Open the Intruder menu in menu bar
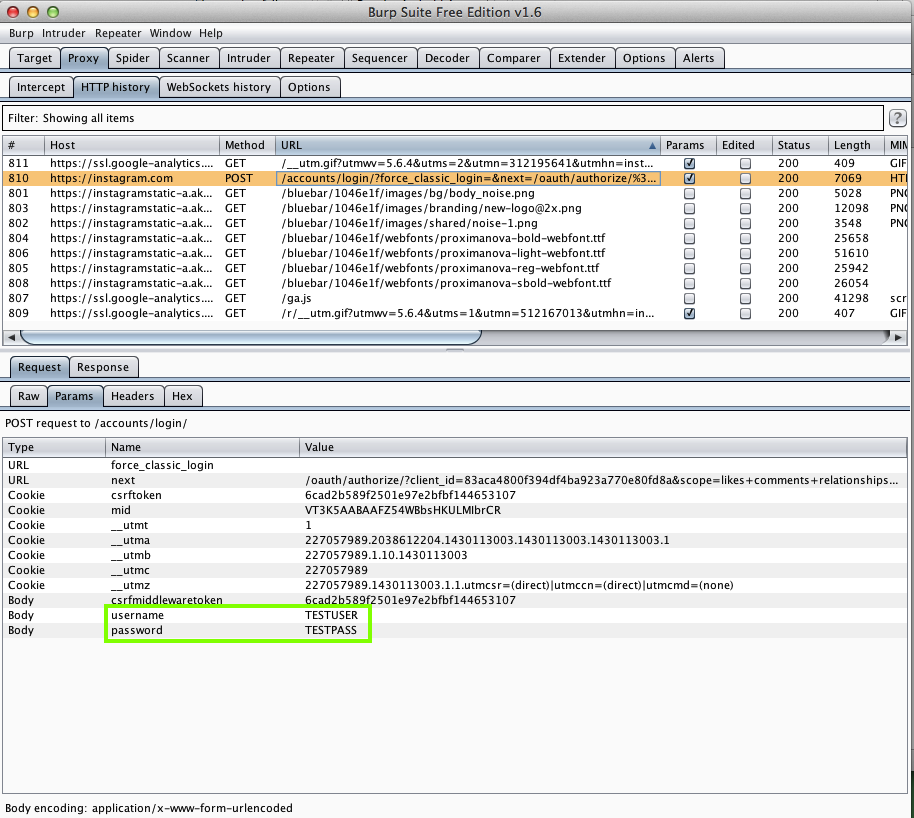The height and width of the screenshot is (818, 914). click(64, 33)
